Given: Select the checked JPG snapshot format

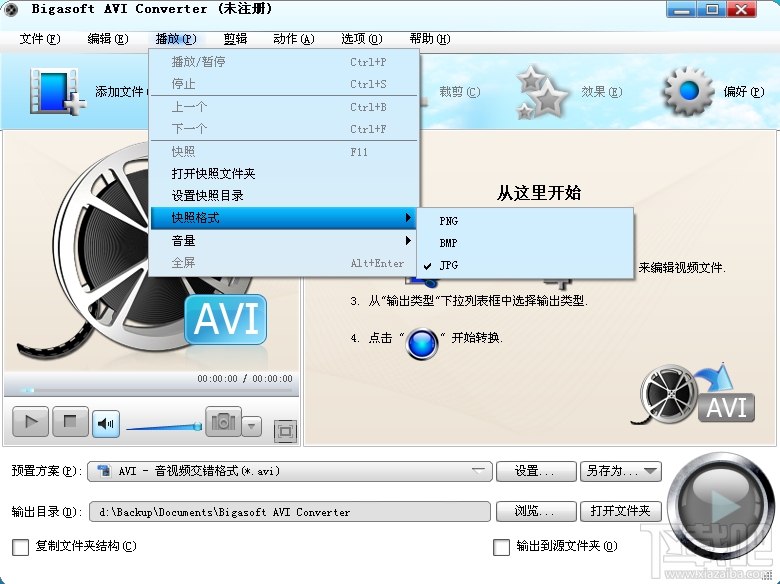Looking at the screenshot, I should pyautogui.click(x=525, y=265).
